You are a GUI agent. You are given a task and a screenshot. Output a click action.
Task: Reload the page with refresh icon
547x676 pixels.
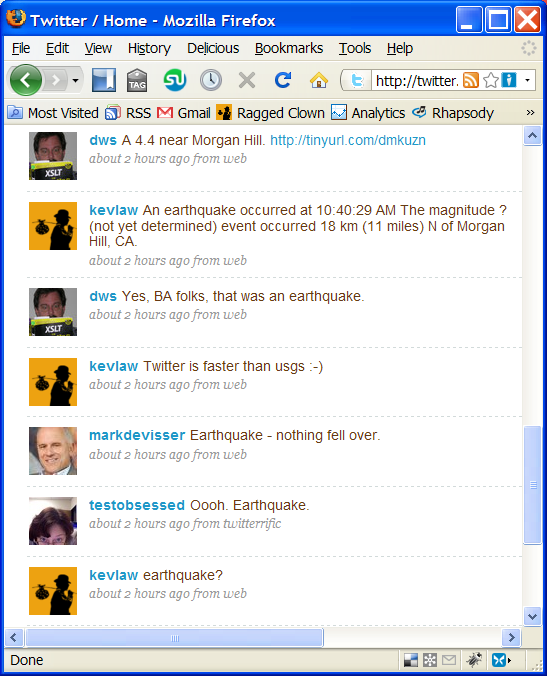(x=283, y=80)
